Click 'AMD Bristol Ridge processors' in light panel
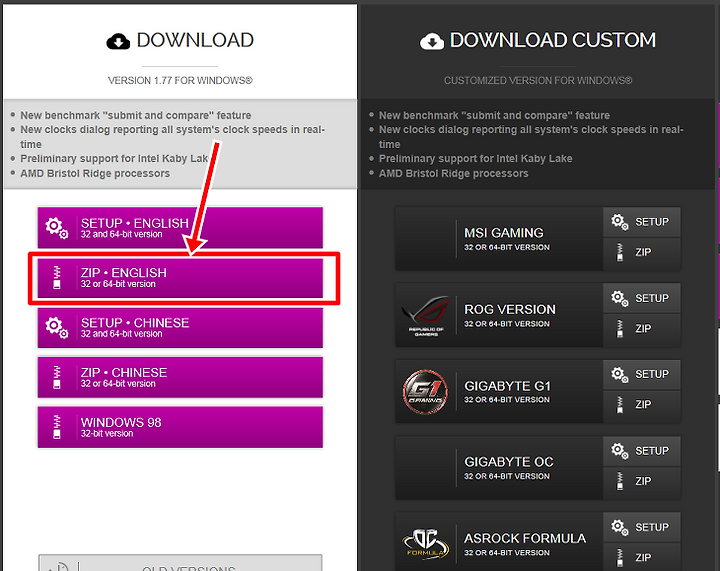This screenshot has height=571, width=720. click(95, 174)
